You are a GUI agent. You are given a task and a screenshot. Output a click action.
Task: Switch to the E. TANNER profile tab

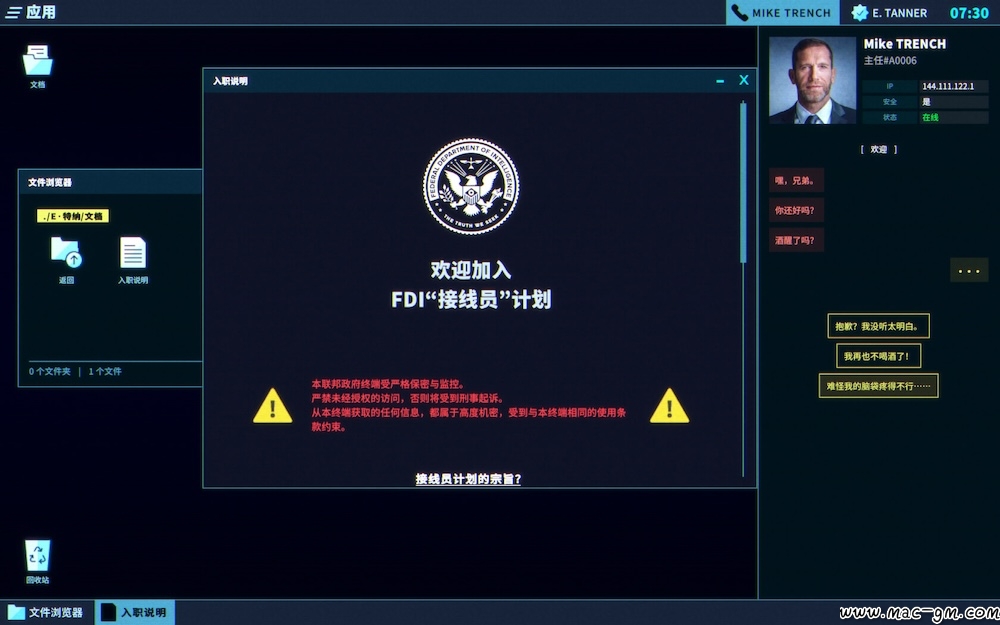coord(890,13)
